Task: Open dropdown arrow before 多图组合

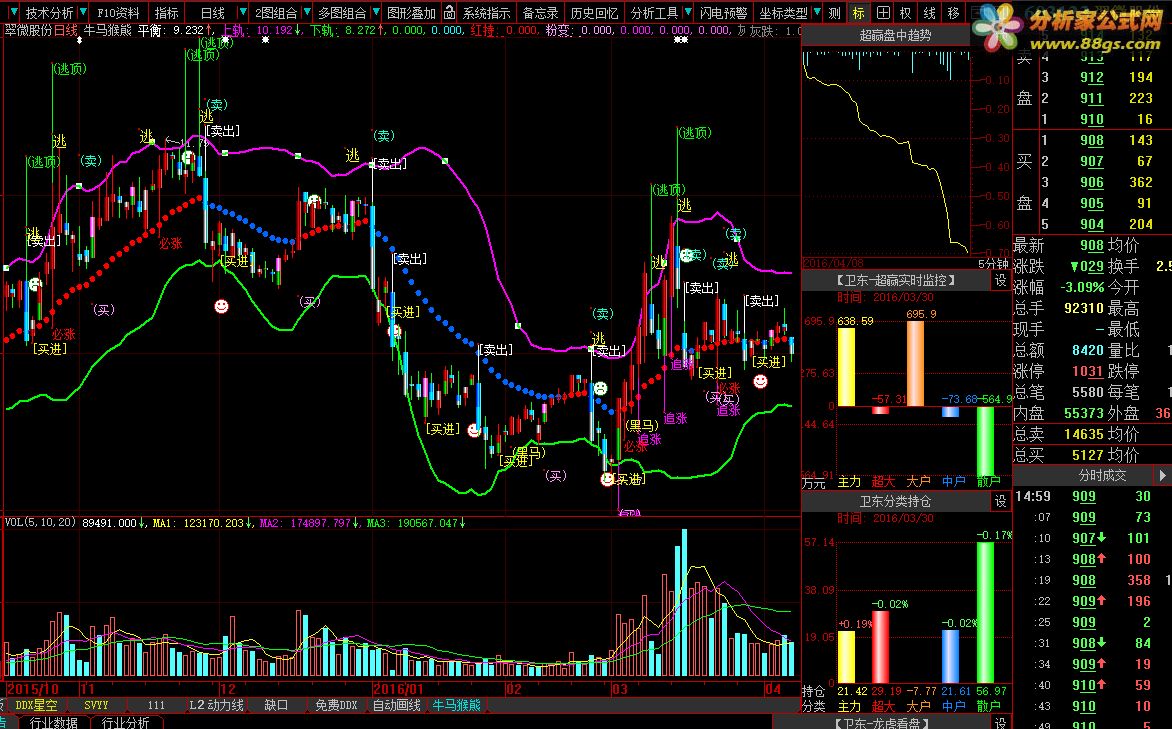Action: click(x=306, y=13)
